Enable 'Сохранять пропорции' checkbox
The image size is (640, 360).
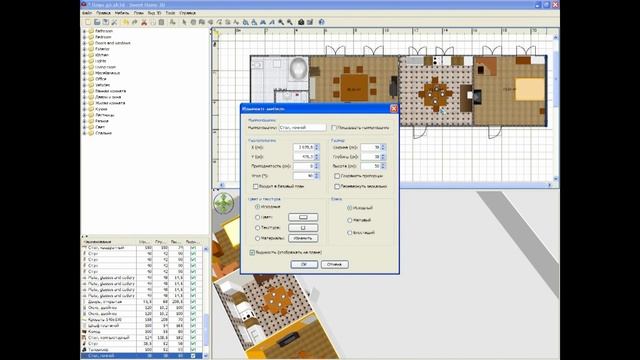(337, 176)
